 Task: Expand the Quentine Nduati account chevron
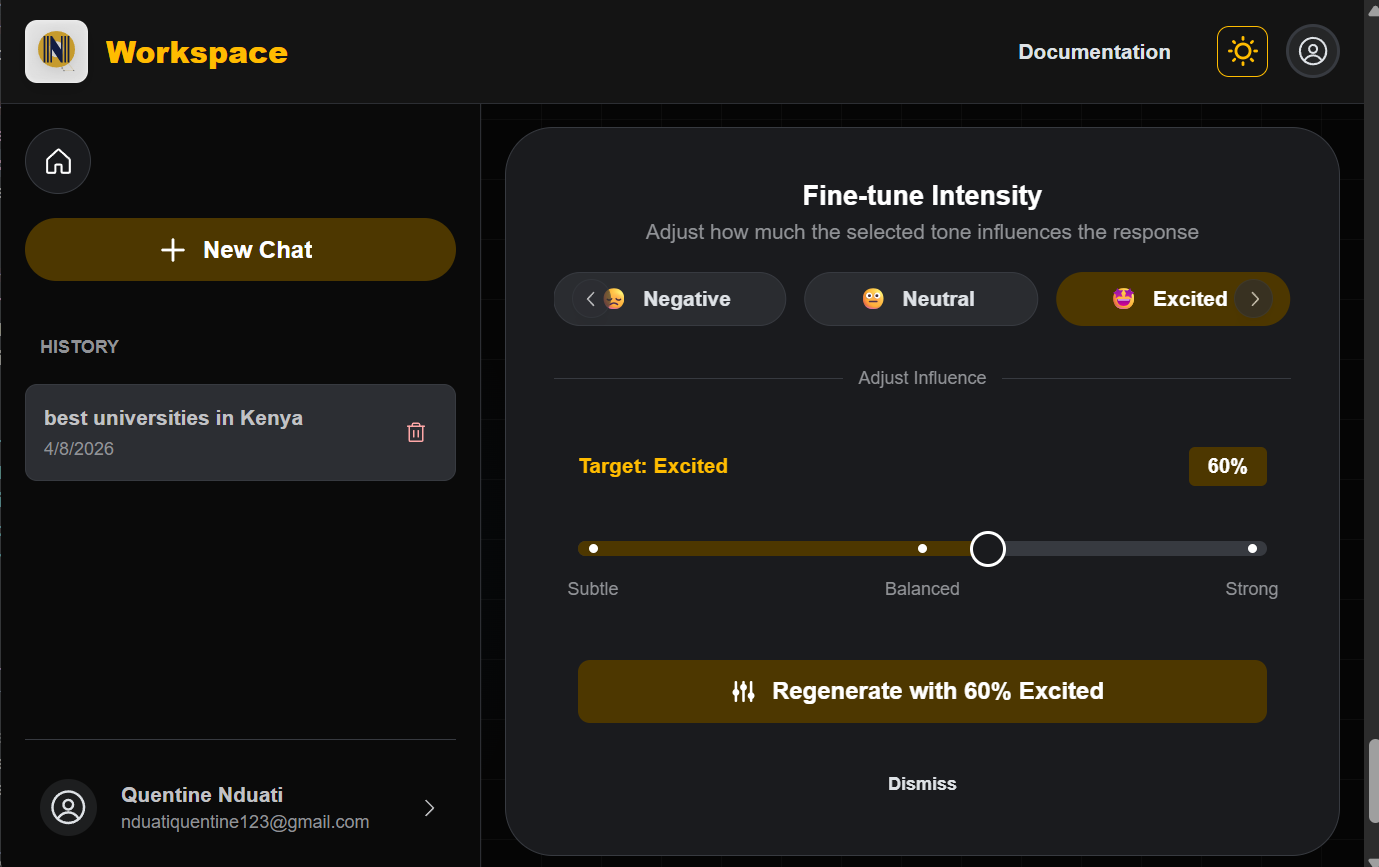pyautogui.click(x=429, y=808)
